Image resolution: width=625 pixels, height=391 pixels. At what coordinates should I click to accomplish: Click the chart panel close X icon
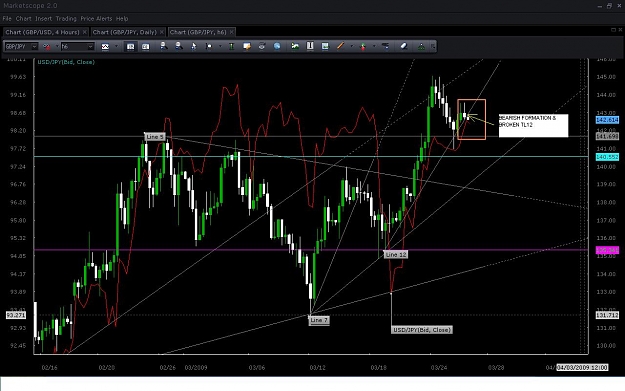620,30
